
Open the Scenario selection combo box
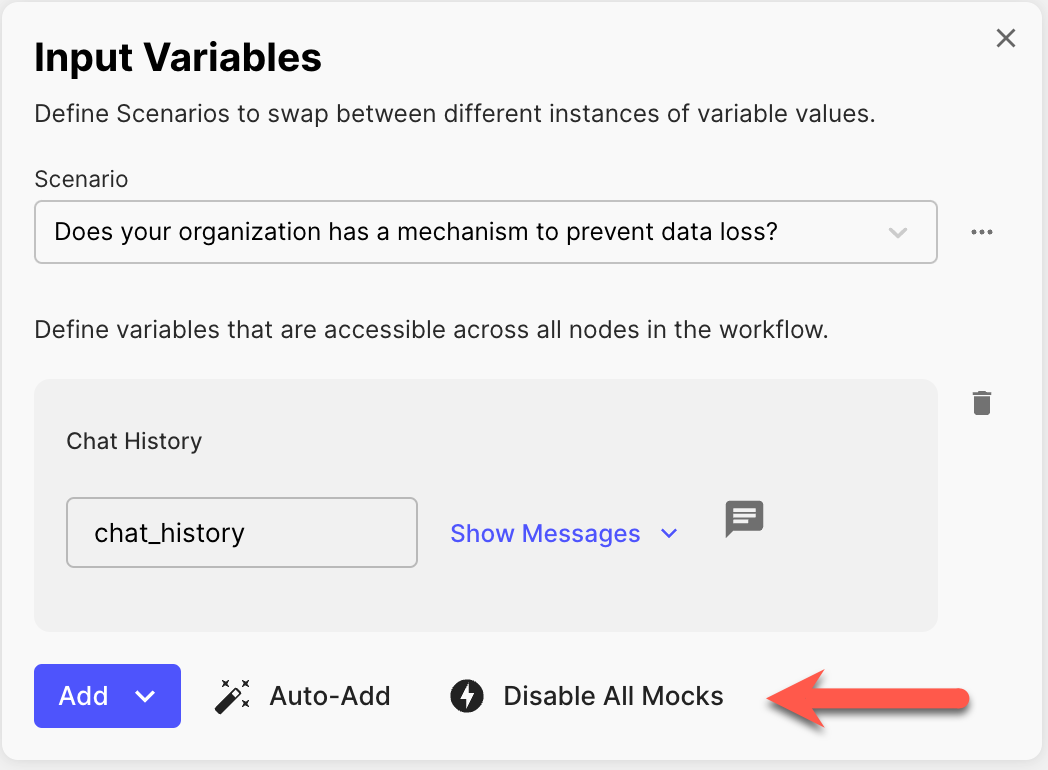tap(486, 232)
